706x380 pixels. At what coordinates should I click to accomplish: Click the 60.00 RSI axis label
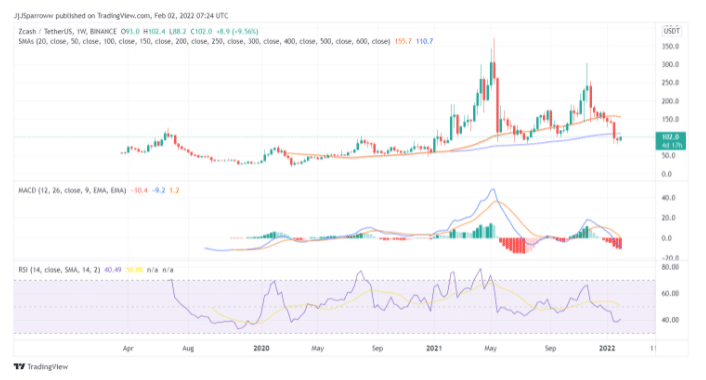click(x=670, y=293)
